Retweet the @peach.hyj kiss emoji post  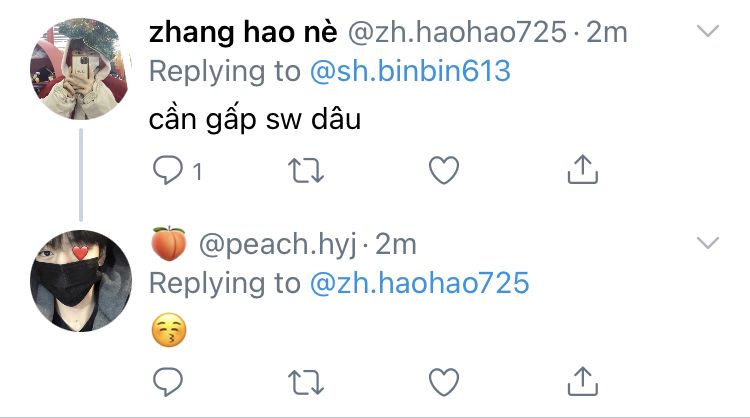[306, 383]
